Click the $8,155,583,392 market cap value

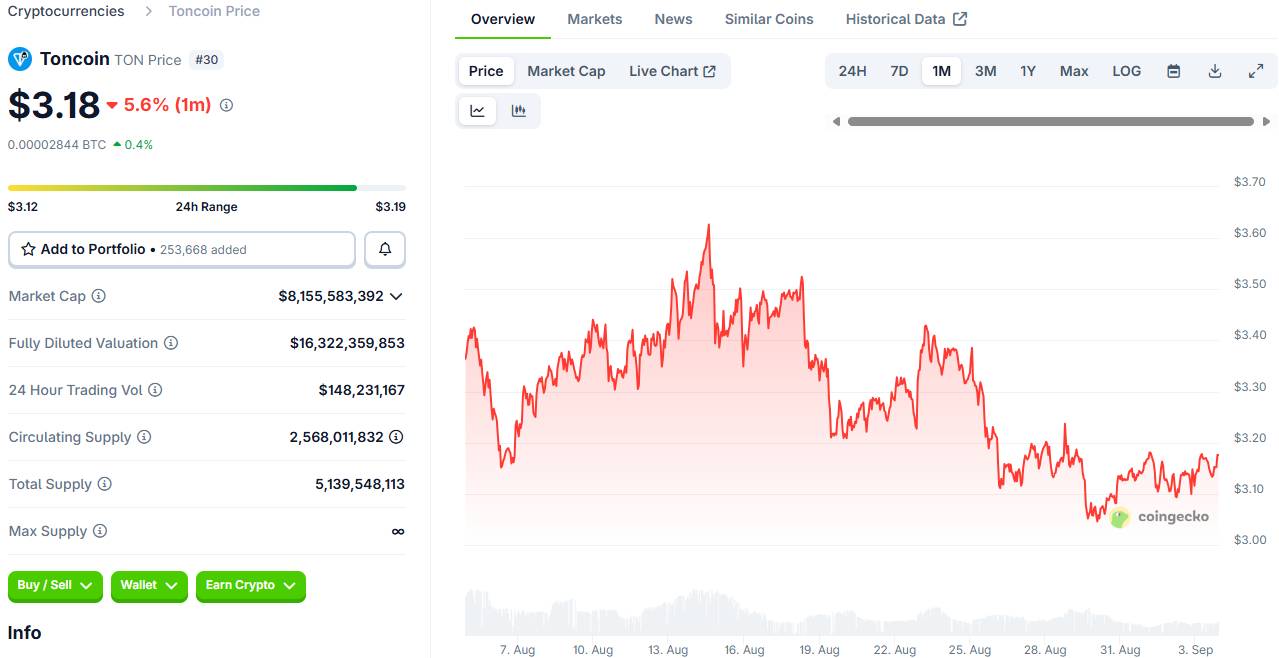click(x=331, y=296)
